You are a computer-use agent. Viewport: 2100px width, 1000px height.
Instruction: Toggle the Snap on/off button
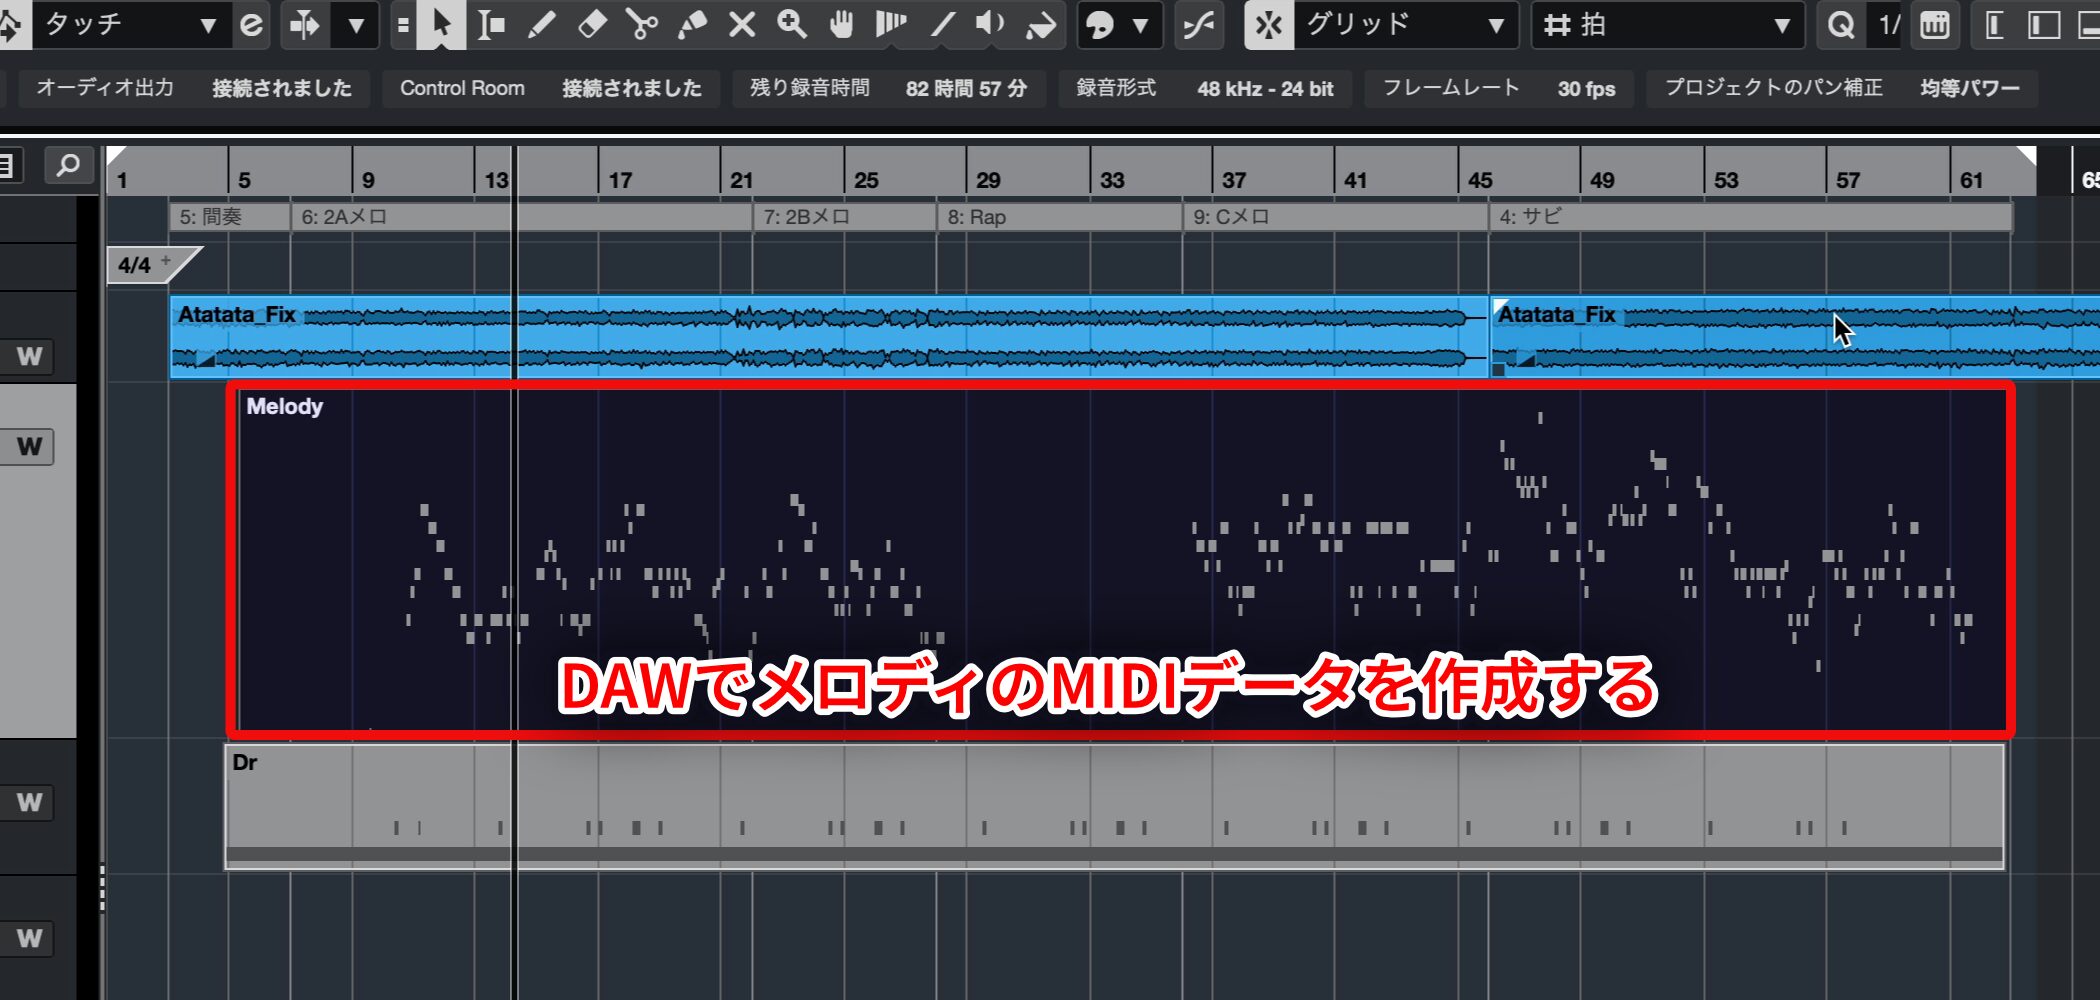tap(1268, 24)
